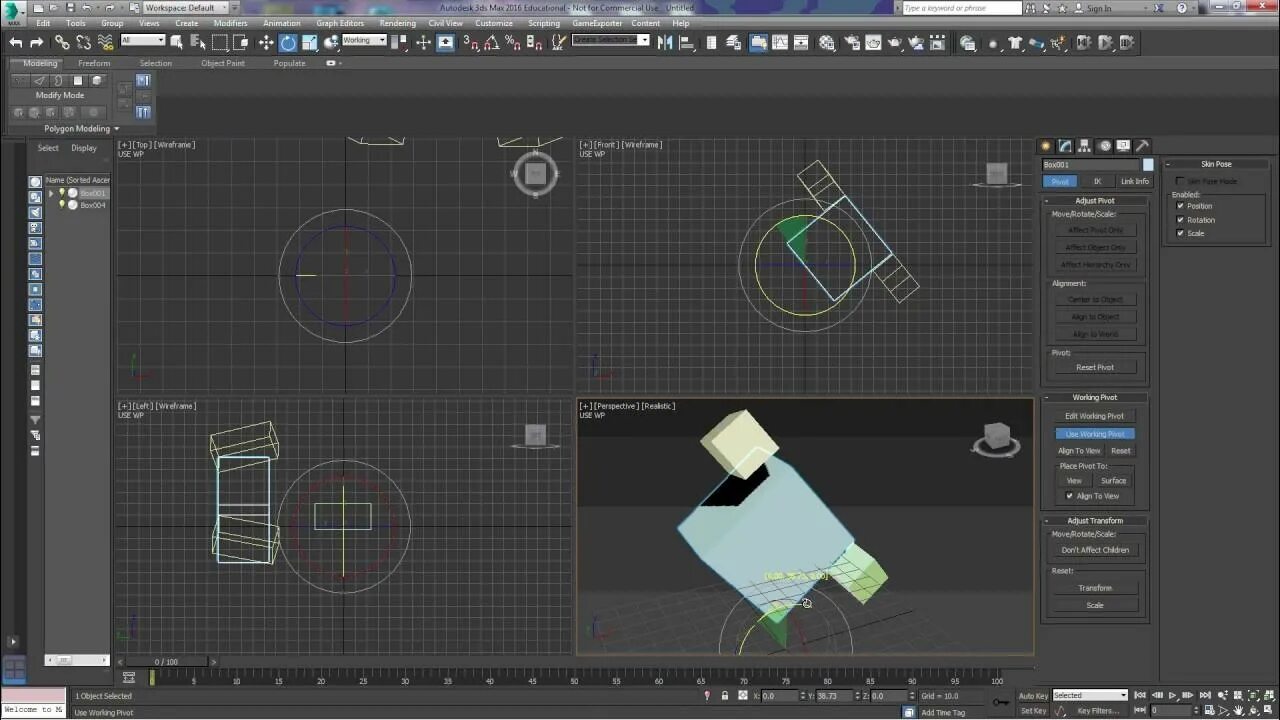Screen dimensions: 1280x720
Task: Activate Select and Scale tool
Action: (x=310, y=42)
